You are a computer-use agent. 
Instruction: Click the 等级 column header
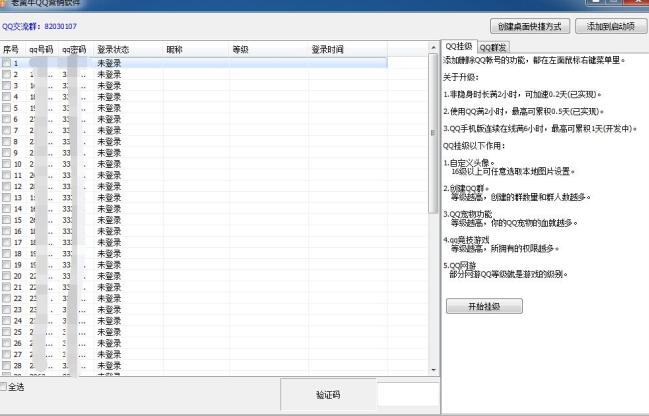pyautogui.click(x=269, y=50)
